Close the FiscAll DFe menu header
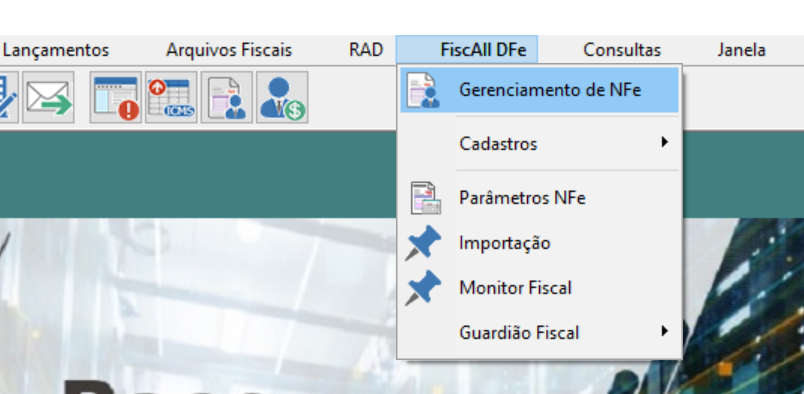804x394 pixels. pyautogui.click(x=467, y=50)
